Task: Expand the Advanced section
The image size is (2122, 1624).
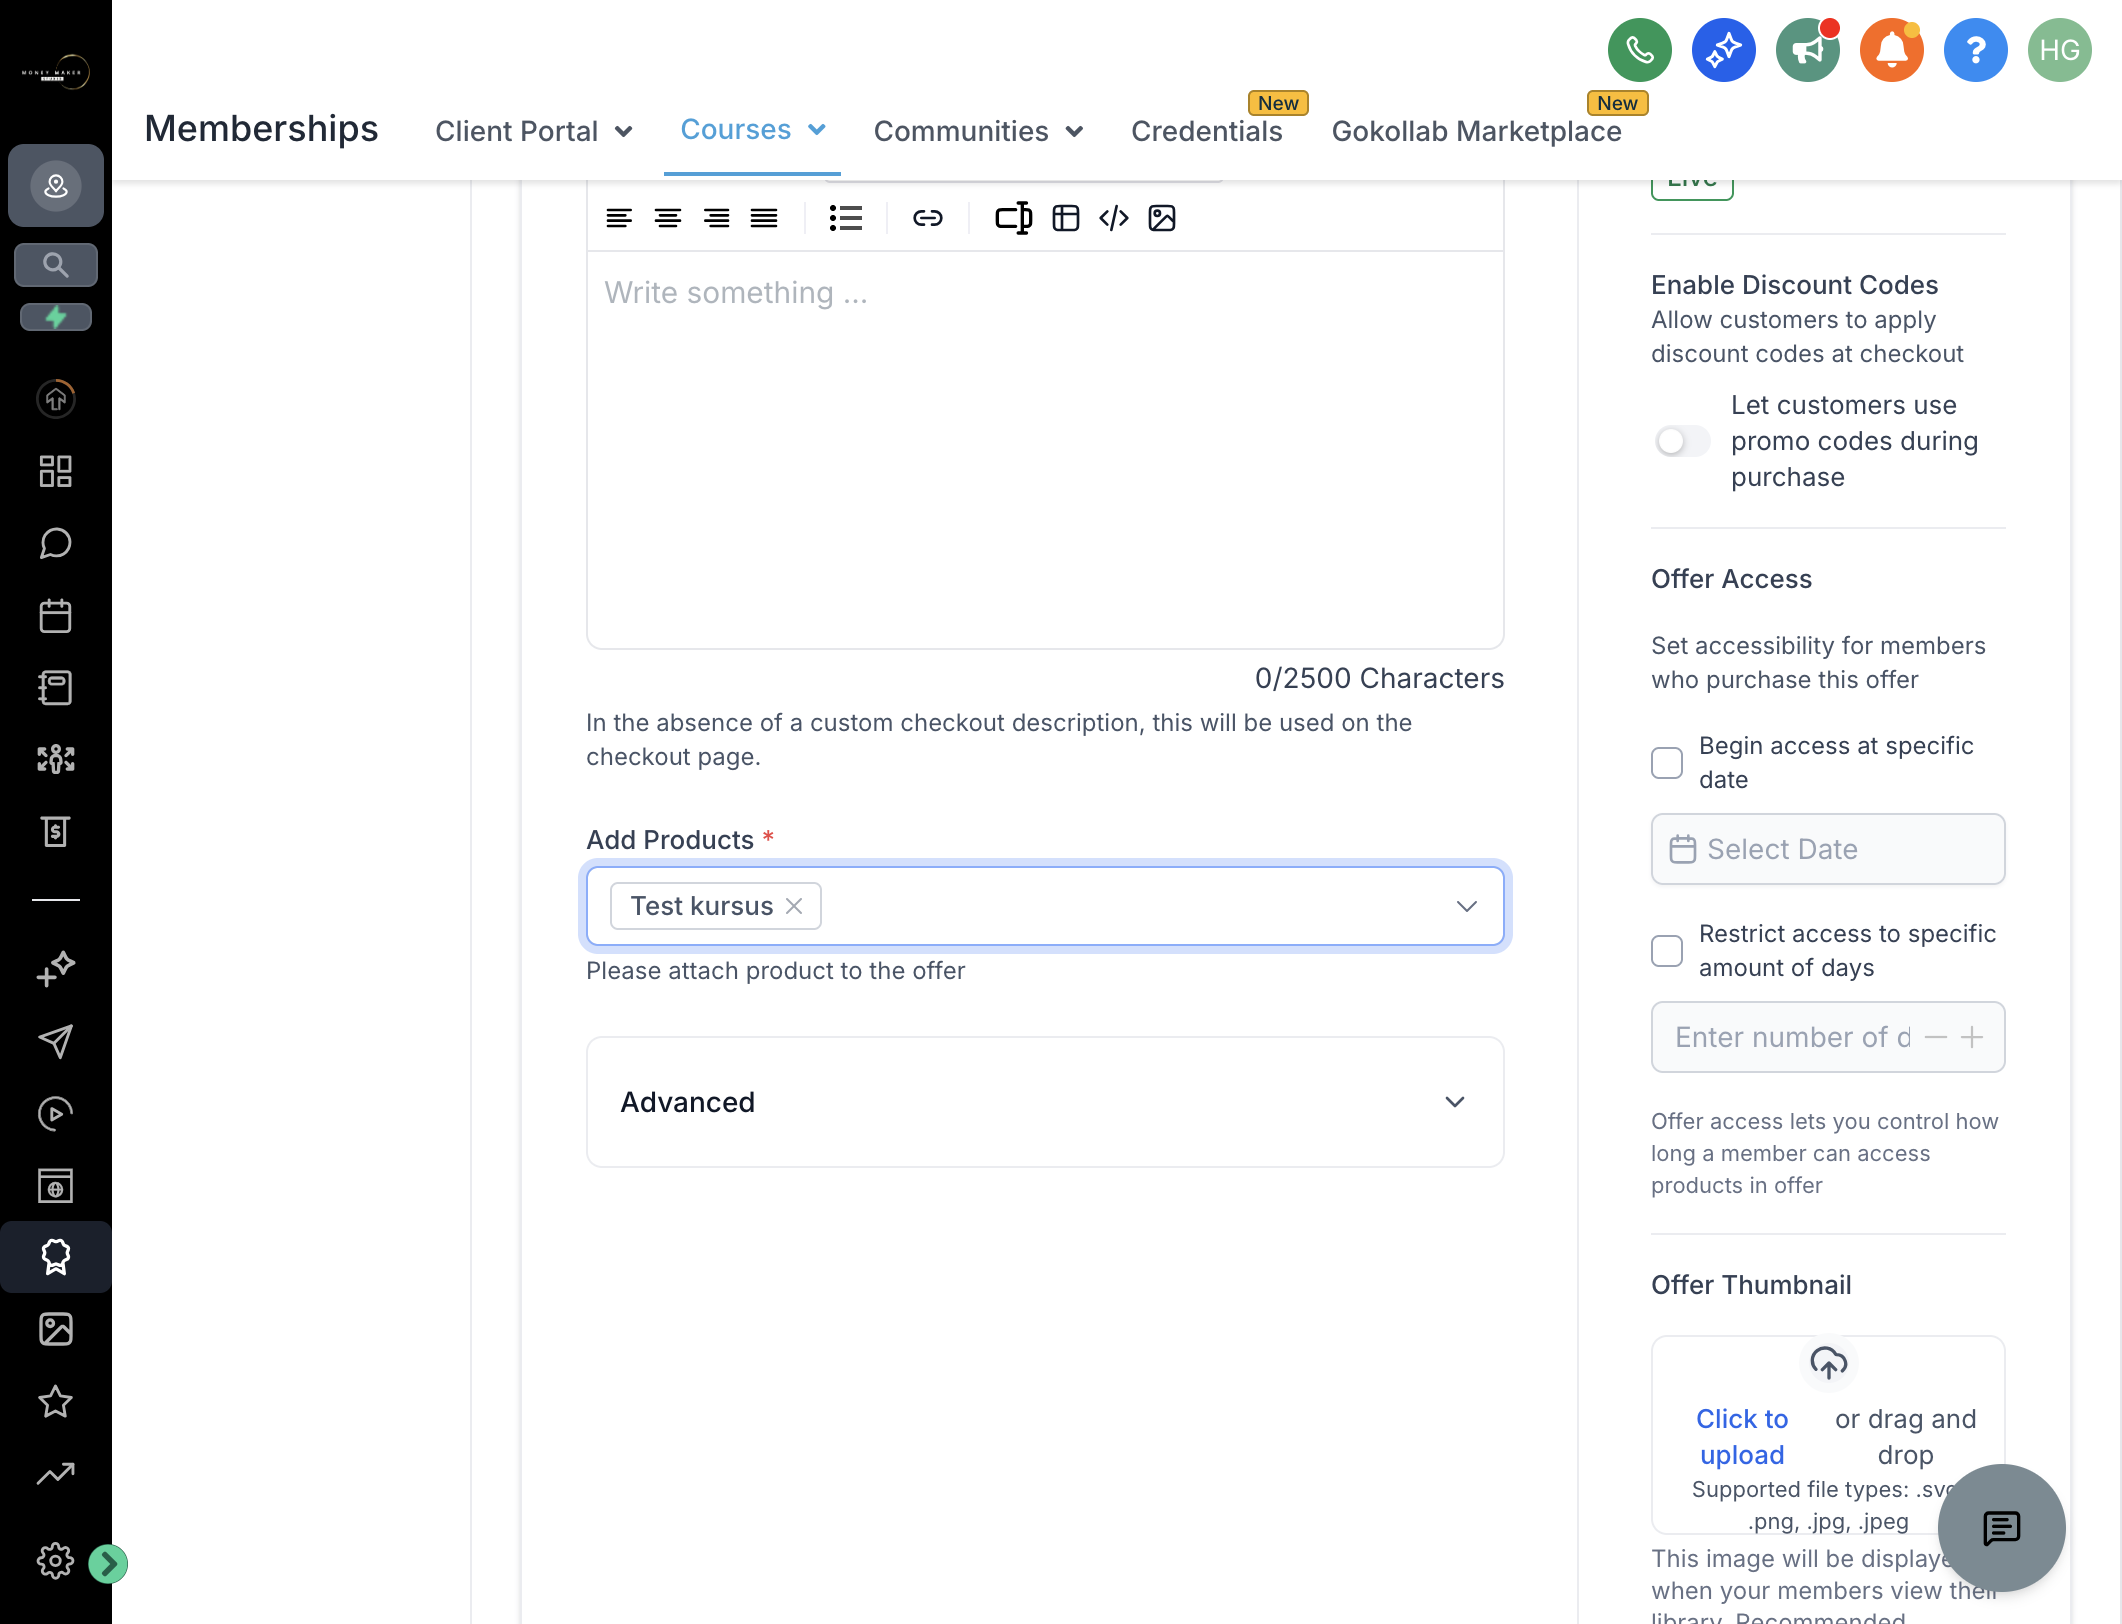Action: (x=1045, y=1102)
